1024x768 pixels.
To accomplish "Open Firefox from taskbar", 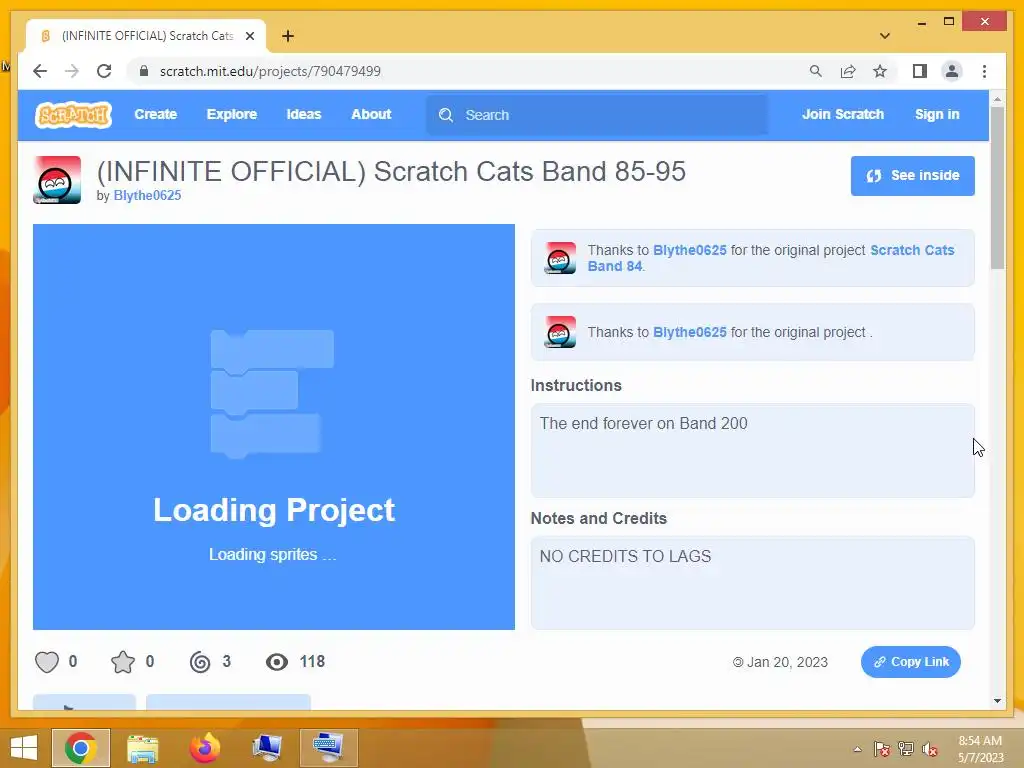I will (204, 748).
